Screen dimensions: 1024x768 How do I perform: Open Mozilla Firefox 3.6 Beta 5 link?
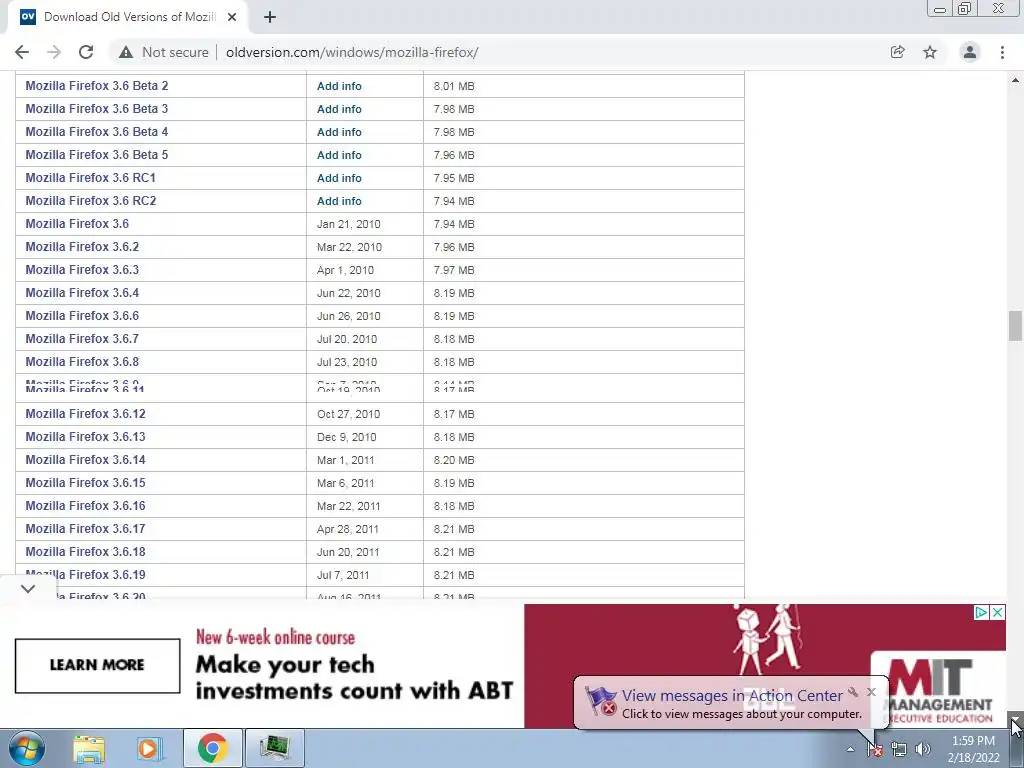tap(97, 155)
